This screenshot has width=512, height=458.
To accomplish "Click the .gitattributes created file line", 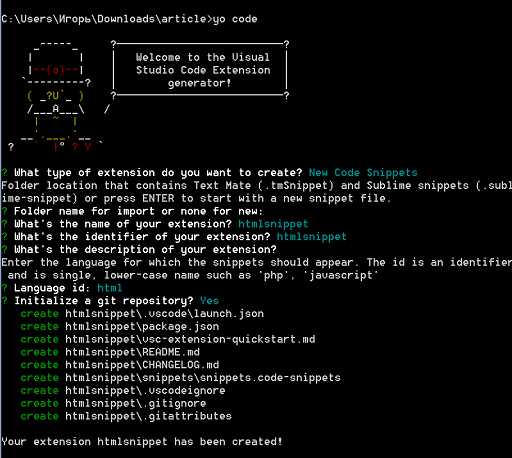I will tap(126, 416).
